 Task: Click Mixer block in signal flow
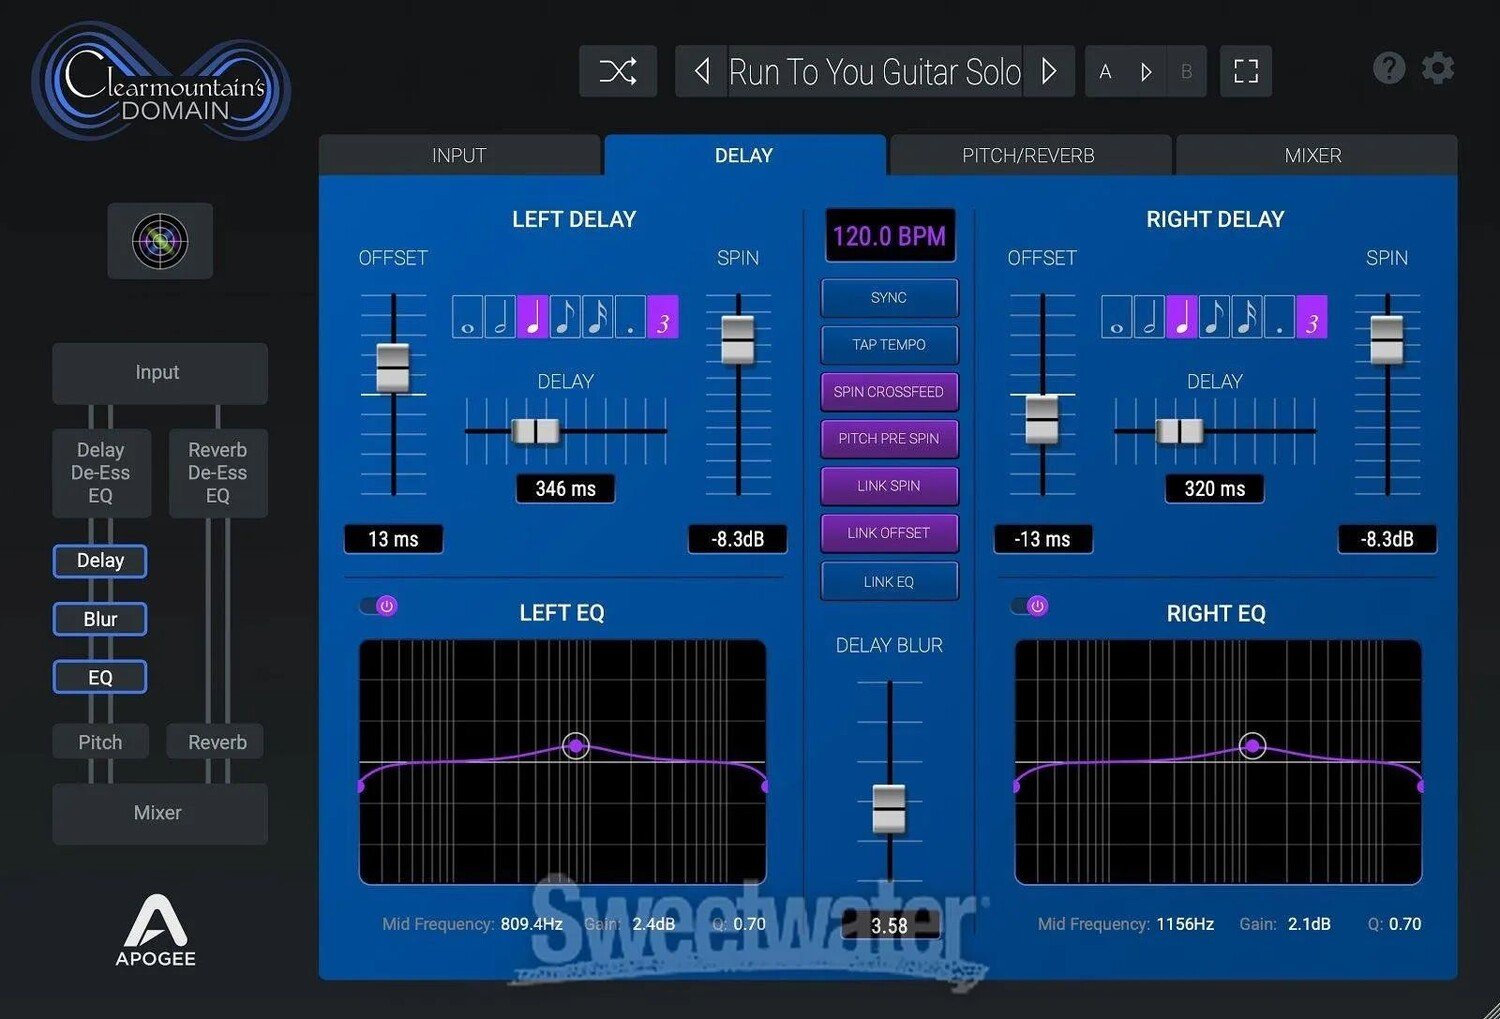coord(159,813)
